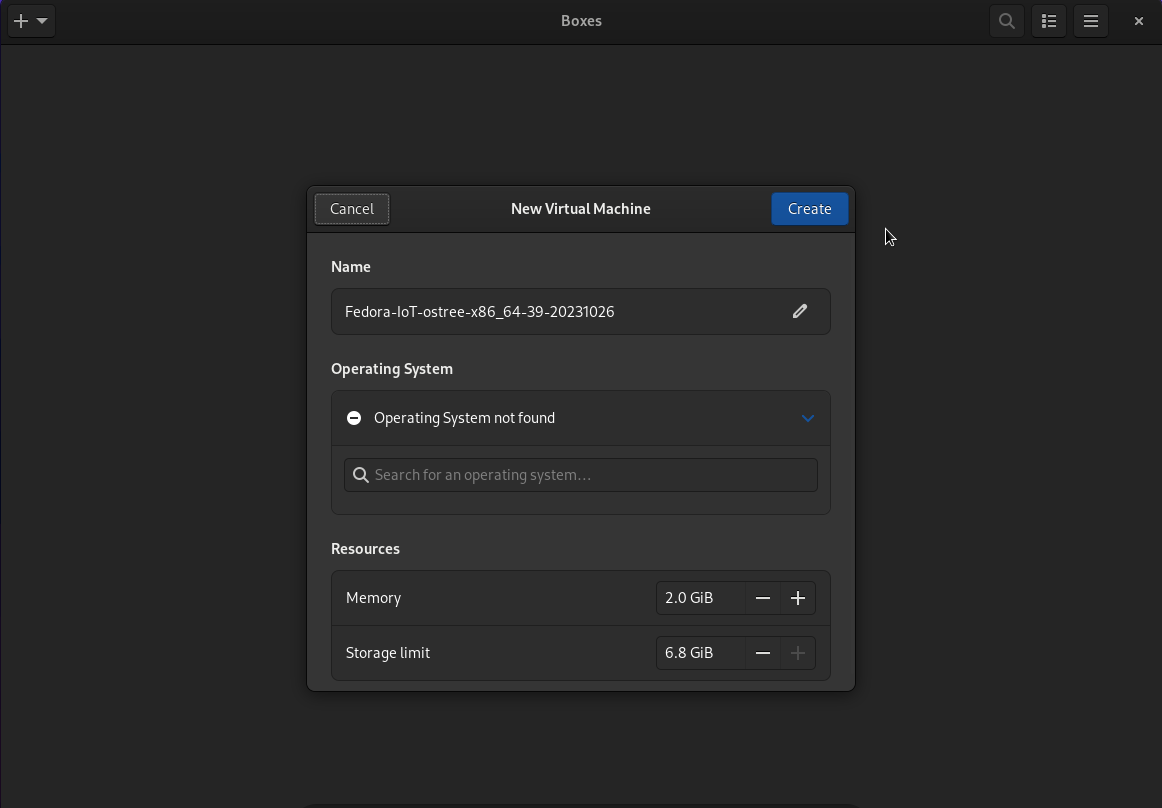This screenshot has width=1162, height=808.
Task: Click the pencil edit name icon
Action: pos(800,311)
